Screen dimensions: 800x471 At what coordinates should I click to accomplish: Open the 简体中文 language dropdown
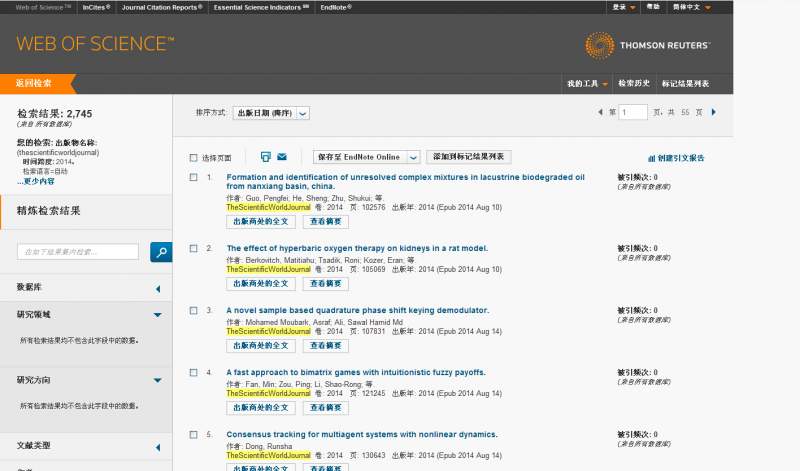691,7
